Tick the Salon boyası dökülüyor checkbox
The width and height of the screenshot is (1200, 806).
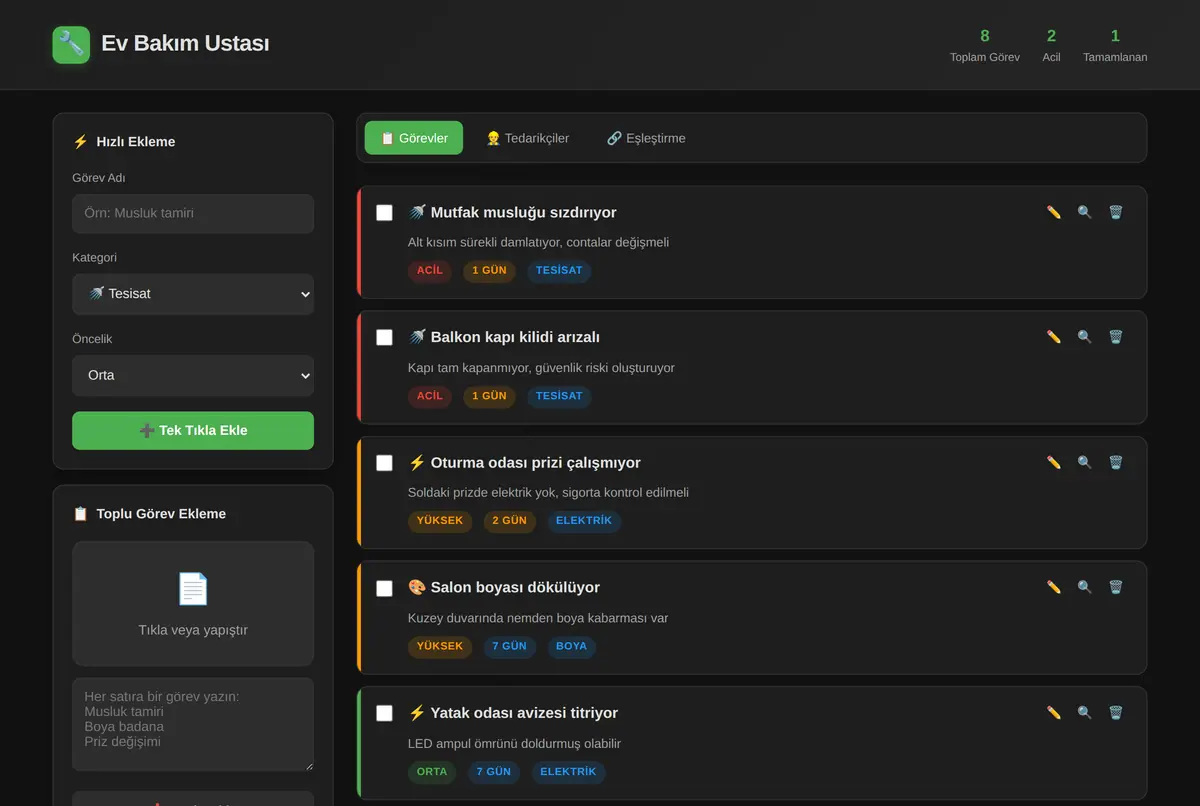[x=384, y=588]
